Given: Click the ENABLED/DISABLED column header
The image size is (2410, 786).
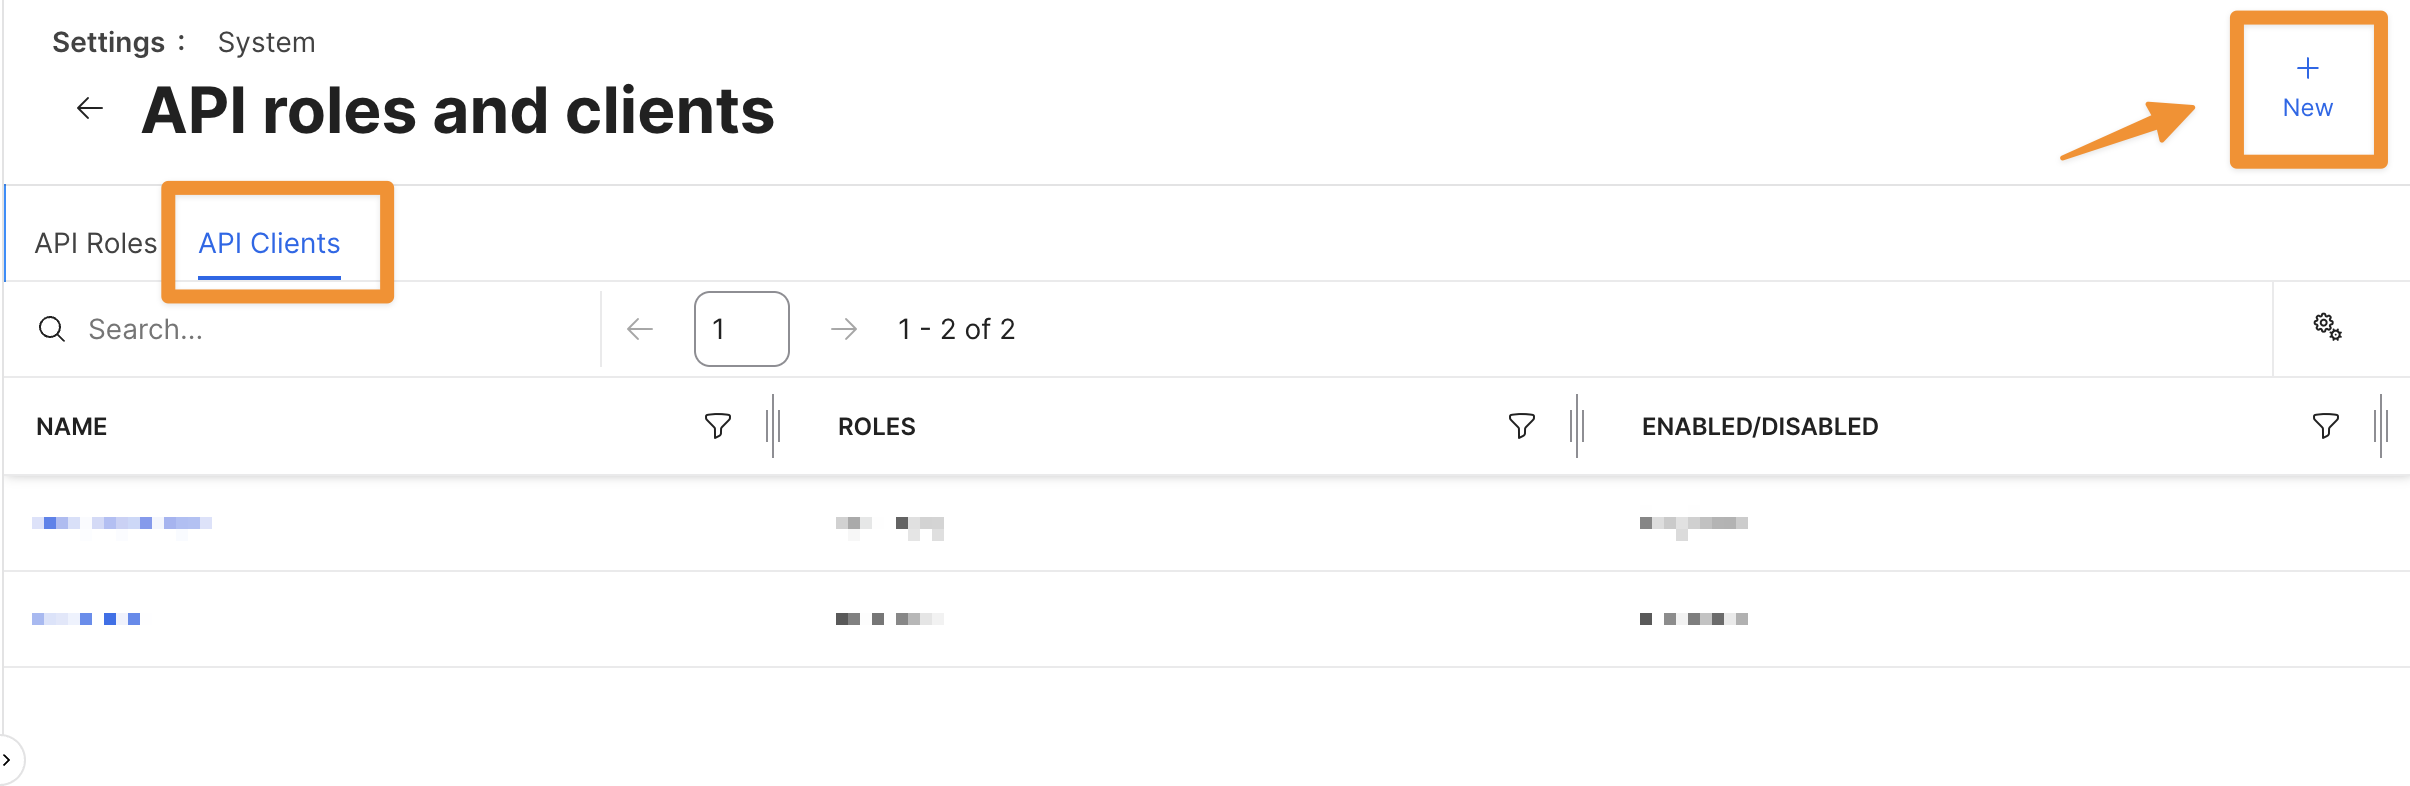Looking at the screenshot, I should [1759, 427].
